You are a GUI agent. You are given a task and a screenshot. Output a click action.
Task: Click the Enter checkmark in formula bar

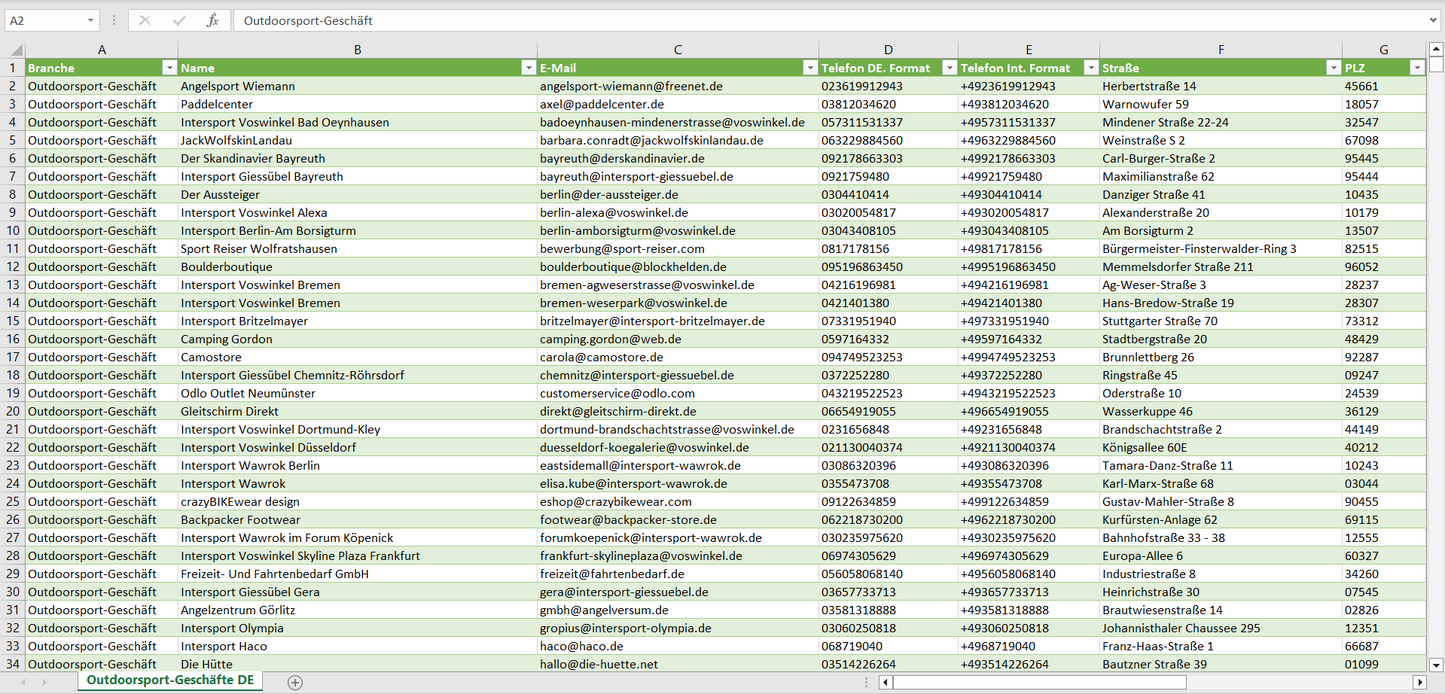(x=179, y=20)
